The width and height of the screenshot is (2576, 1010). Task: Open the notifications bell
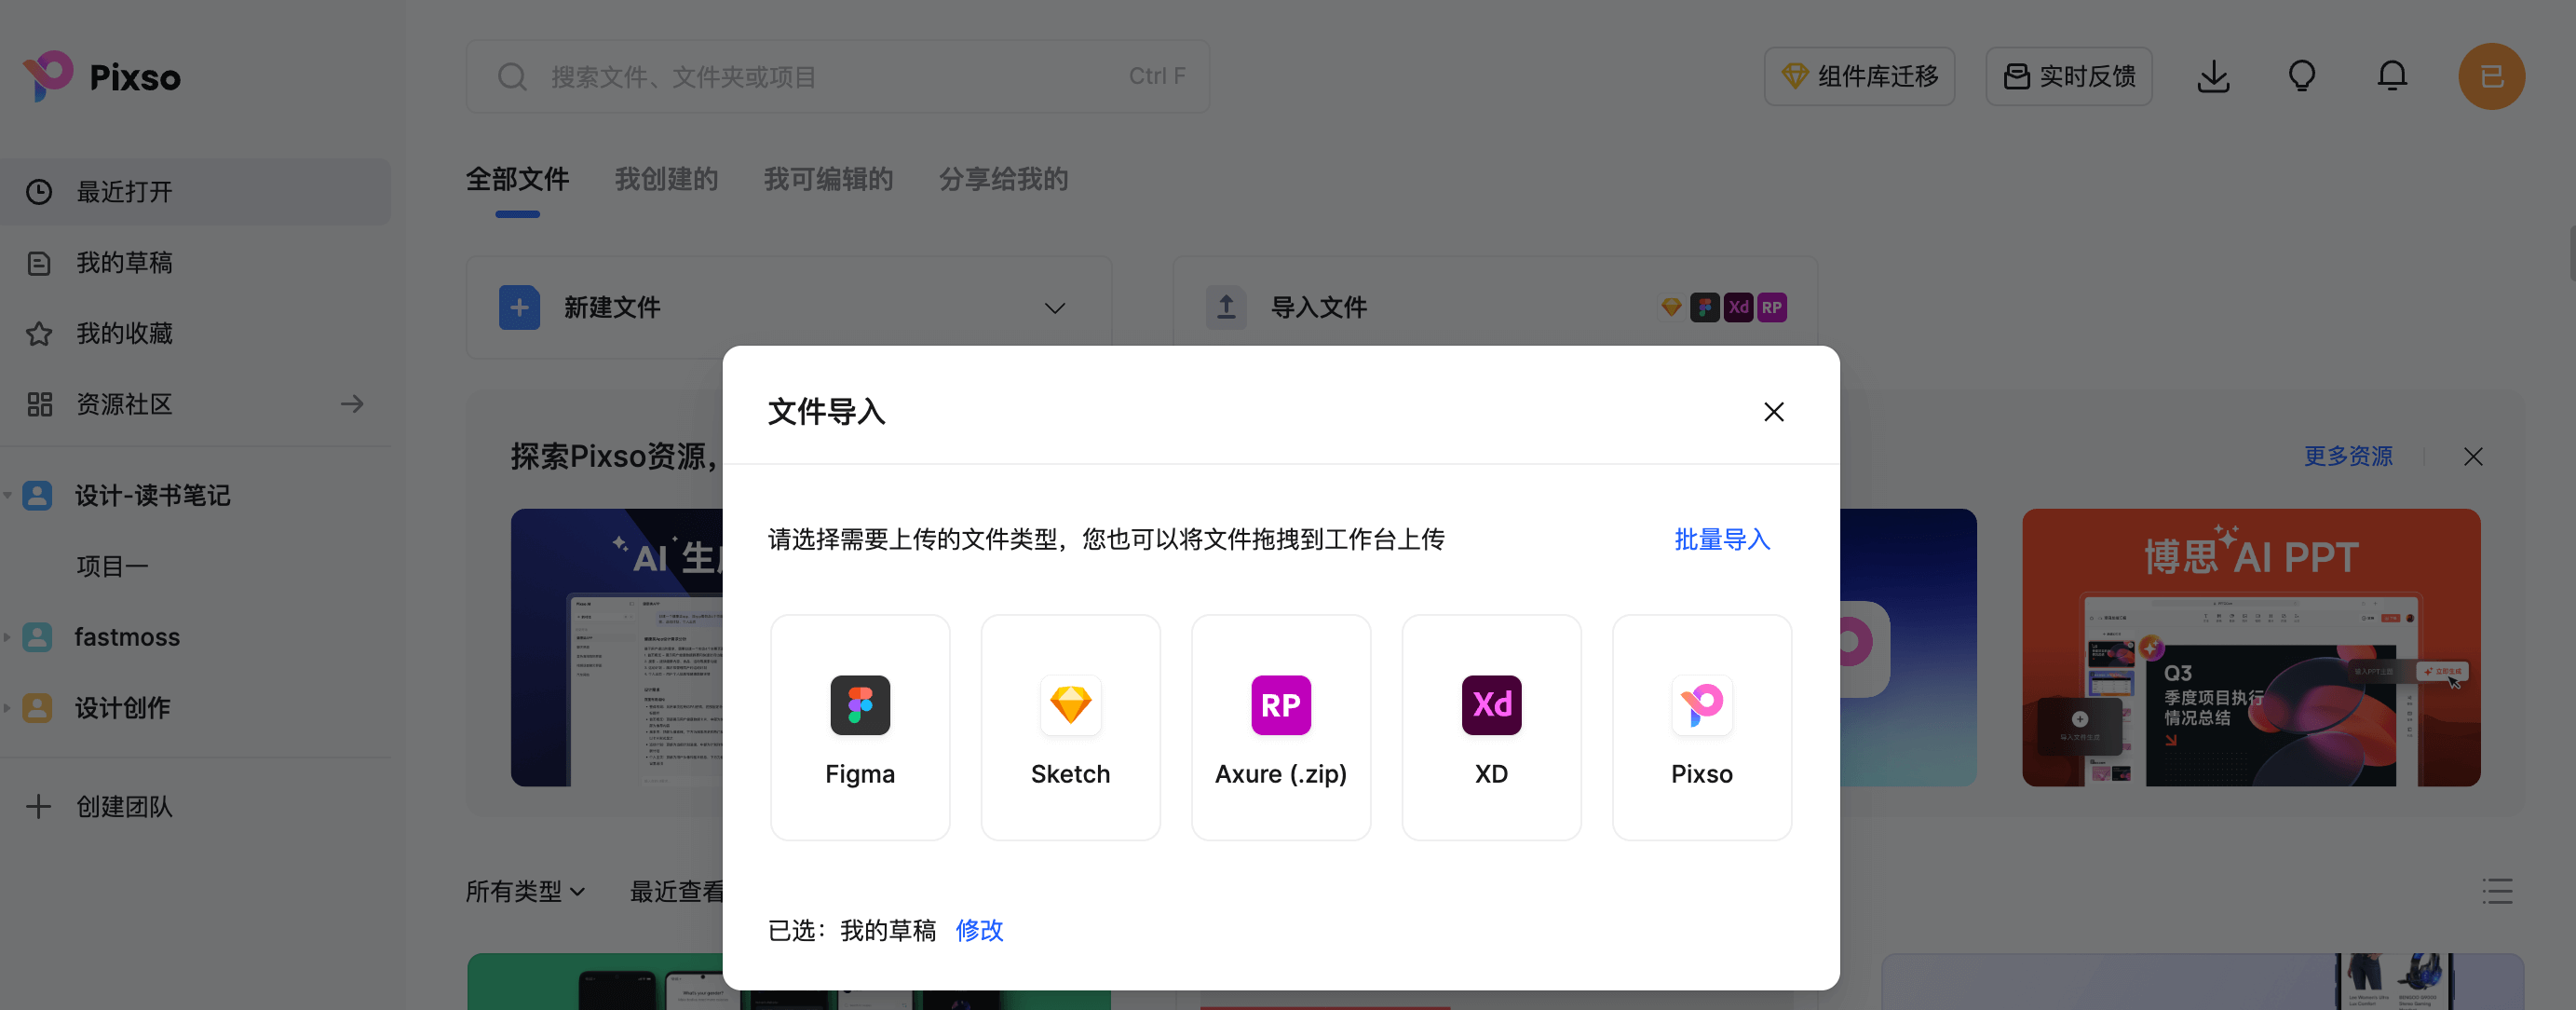click(x=2392, y=76)
